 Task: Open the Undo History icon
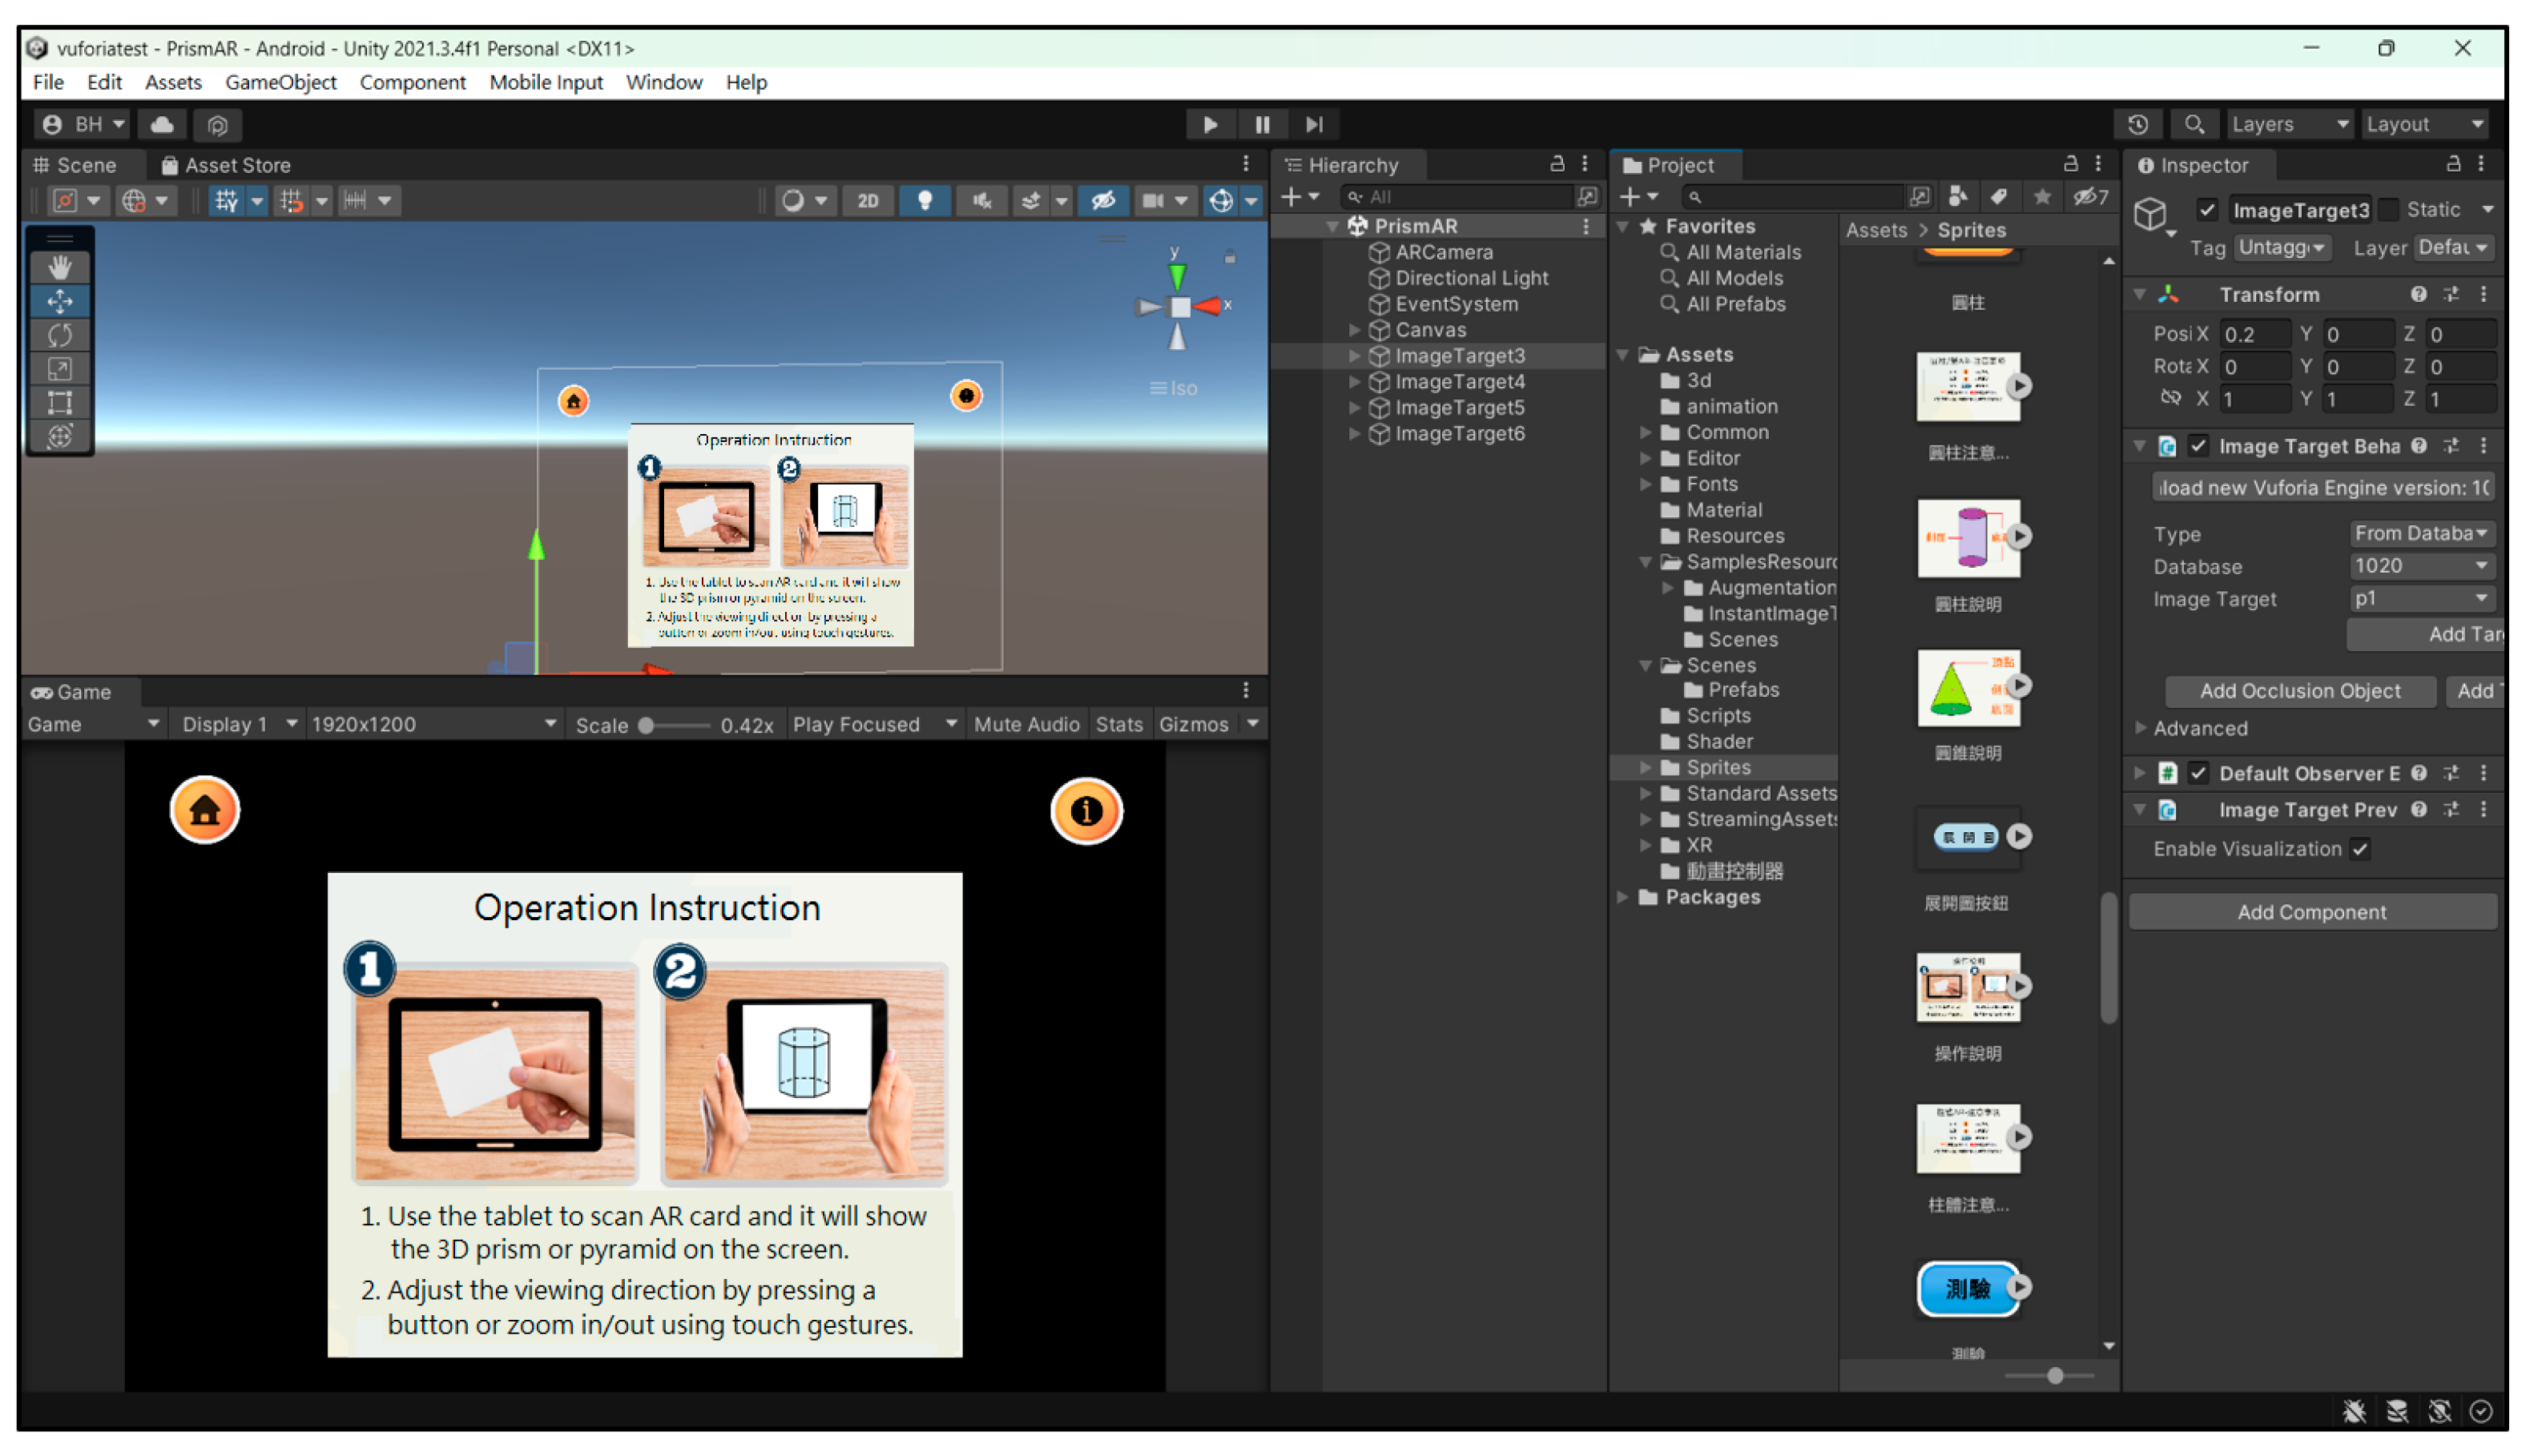point(2137,124)
